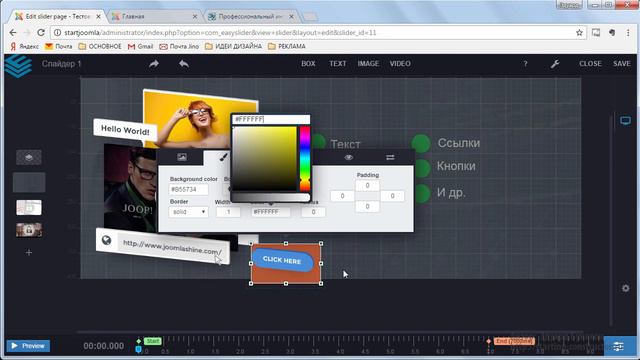
Task: Click the border color #FFFFFF field
Action: pyautogui.click(x=271, y=212)
